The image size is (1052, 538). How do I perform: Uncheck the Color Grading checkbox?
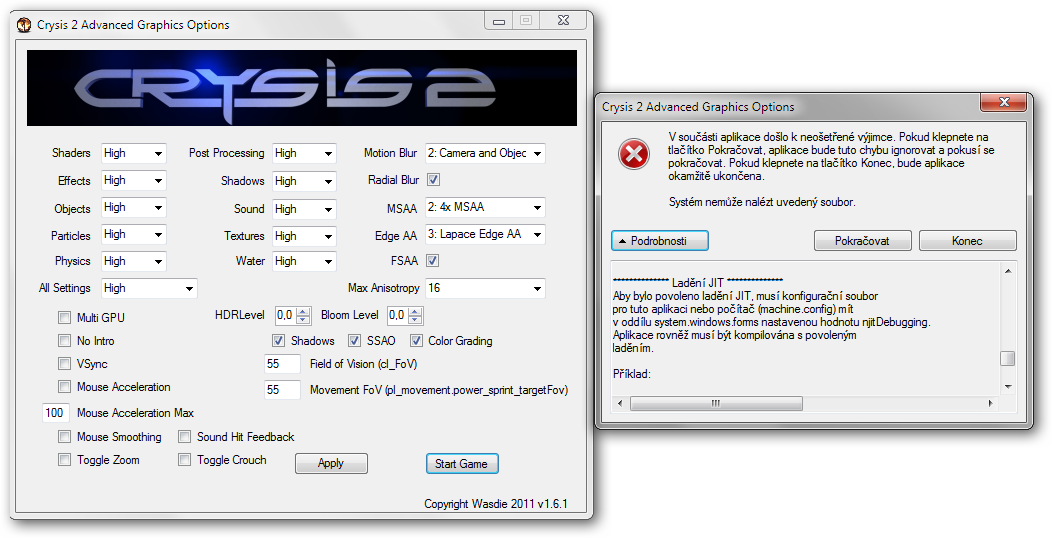pyautogui.click(x=416, y=341)
